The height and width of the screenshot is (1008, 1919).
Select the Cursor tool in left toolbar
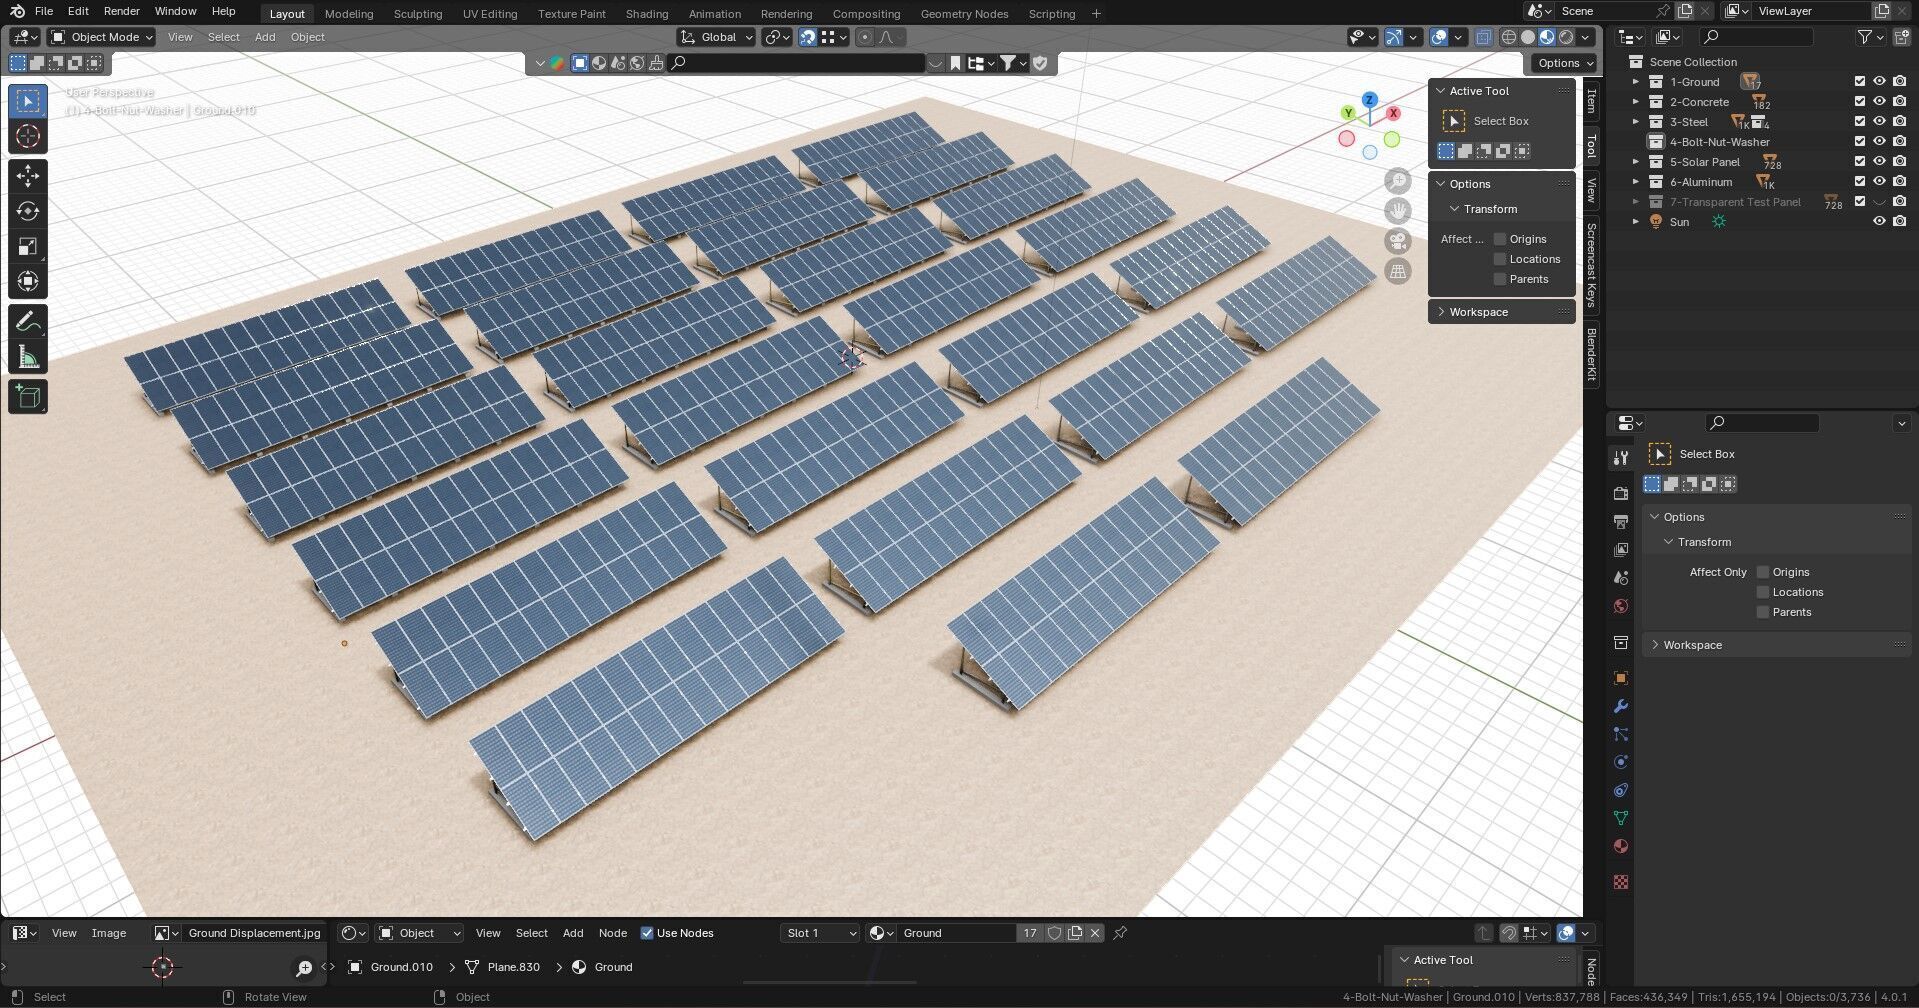tap(28, 137)
